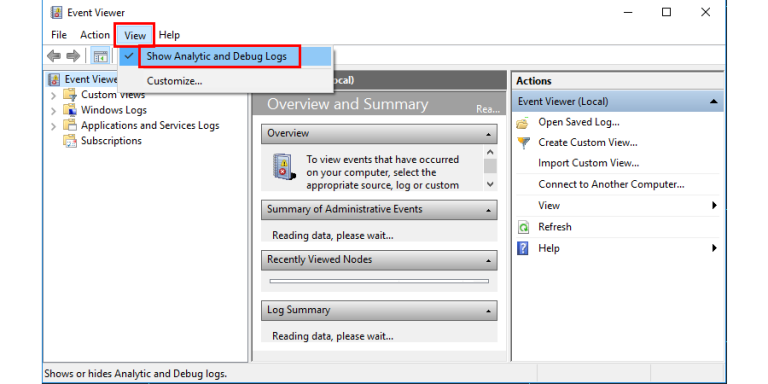Viewport: 768px width, 384px height.
Task: Click the Open Saved Log folder icon
Action: (x=523, y=122)
